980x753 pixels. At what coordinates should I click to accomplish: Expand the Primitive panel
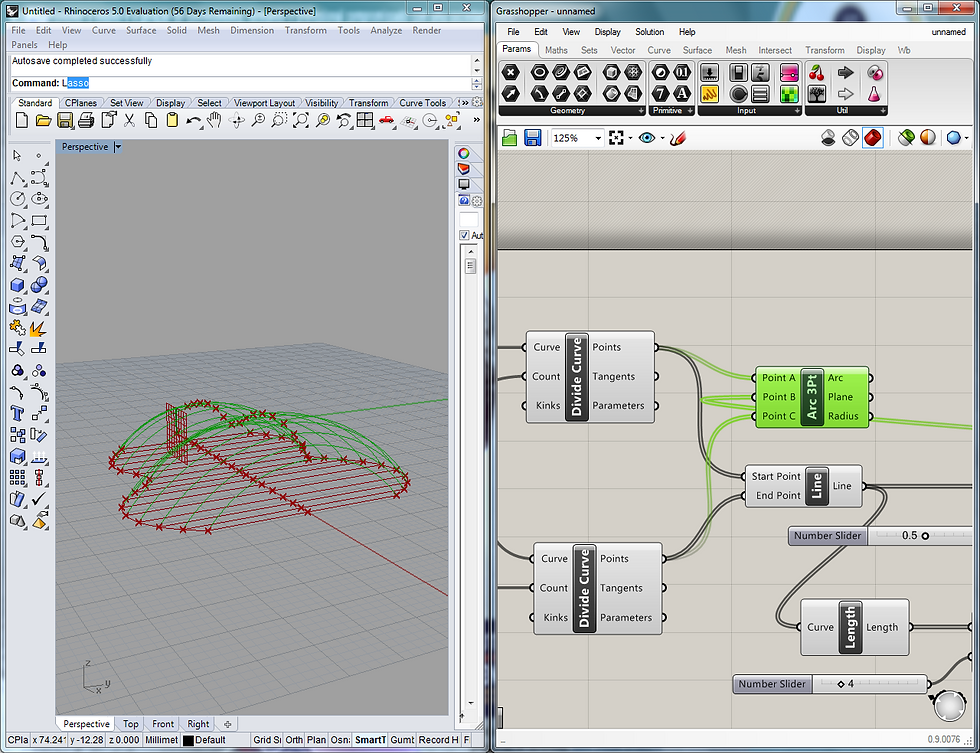(690, 111)
